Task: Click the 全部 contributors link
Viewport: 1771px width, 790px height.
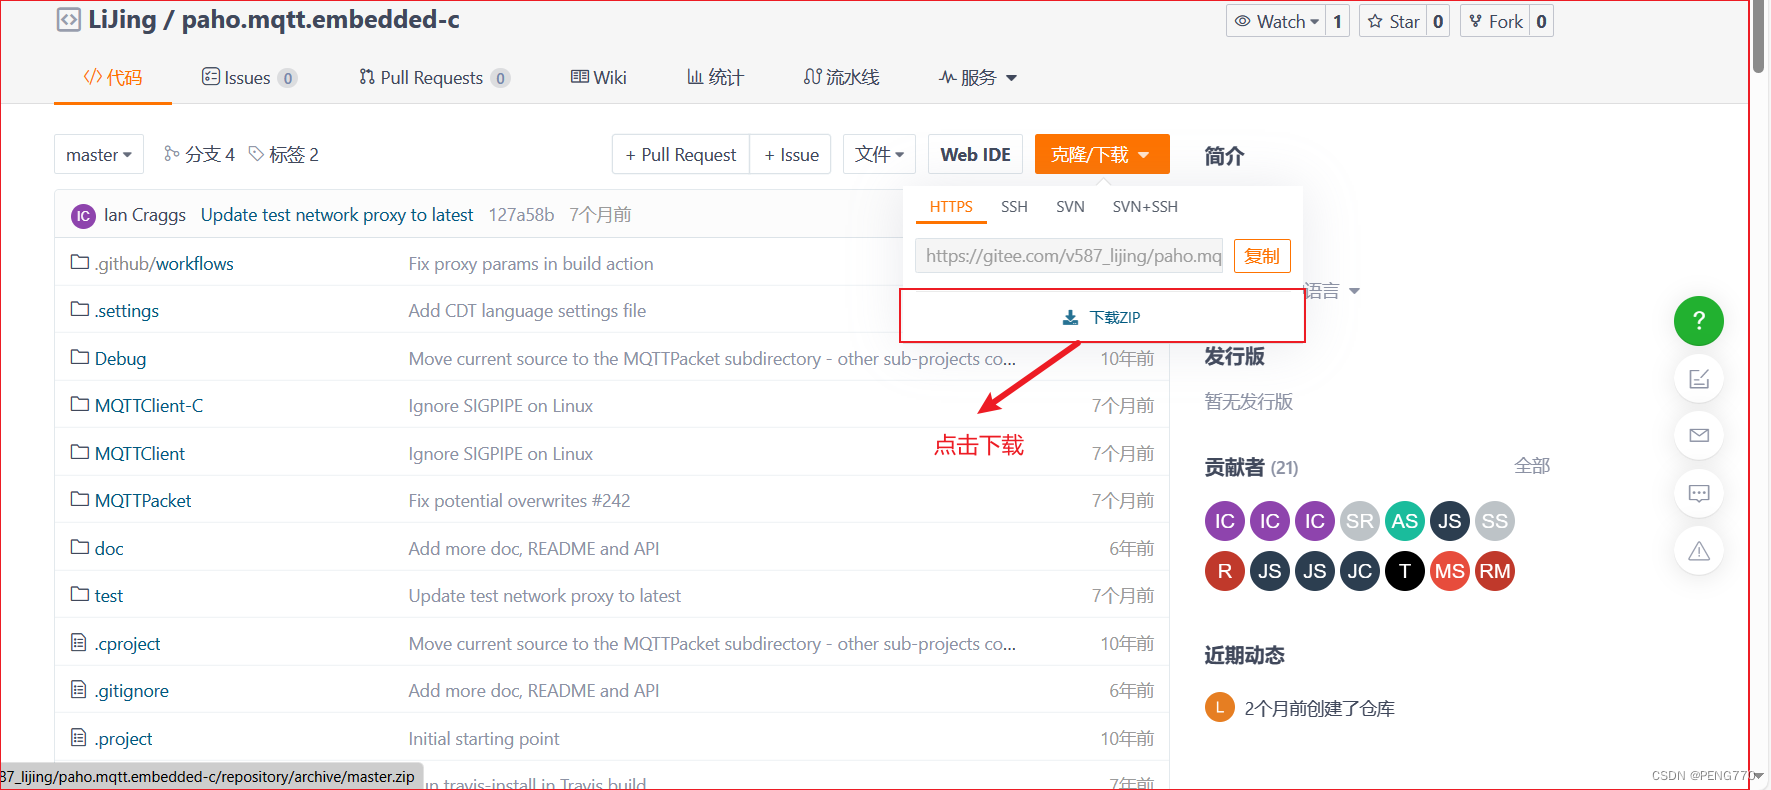Action: tap(1532, 466)
